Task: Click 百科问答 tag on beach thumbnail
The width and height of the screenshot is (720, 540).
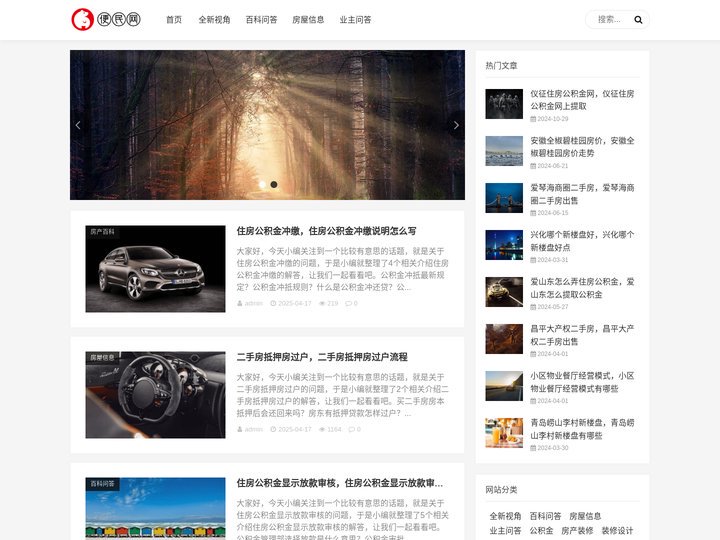Action: pyautogui.click(x=102, y=484)
